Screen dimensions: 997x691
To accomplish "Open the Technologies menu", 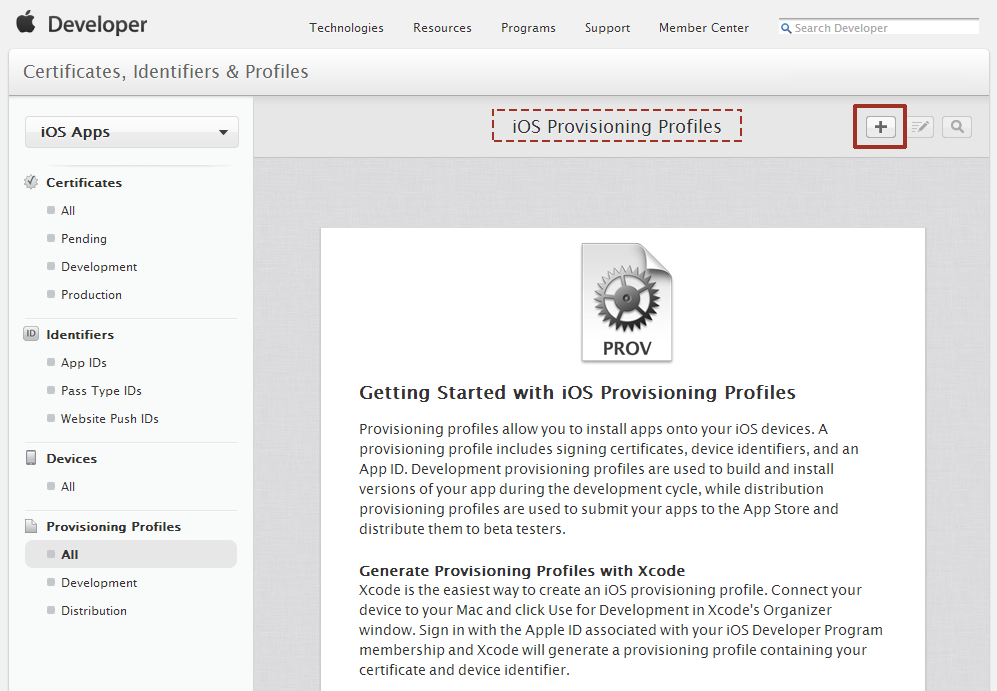I will (x=347, y=28).
